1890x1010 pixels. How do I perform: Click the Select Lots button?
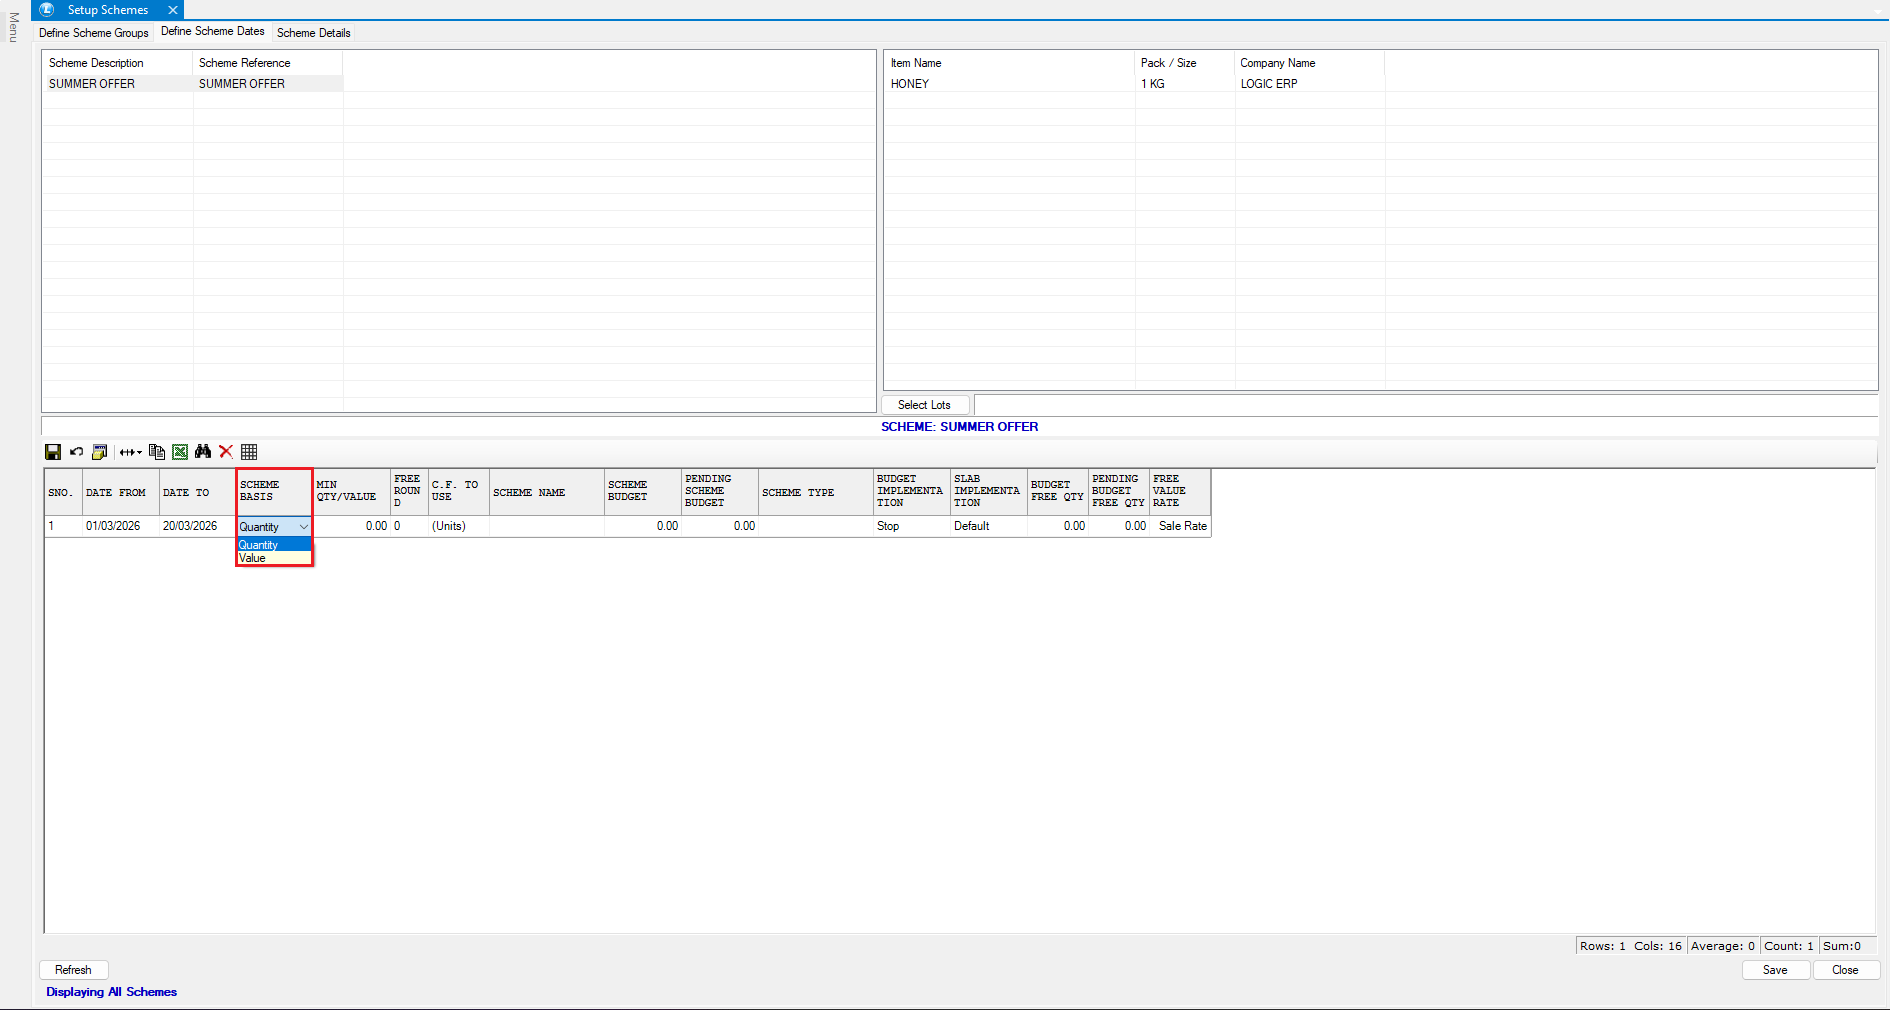[924, 405]
